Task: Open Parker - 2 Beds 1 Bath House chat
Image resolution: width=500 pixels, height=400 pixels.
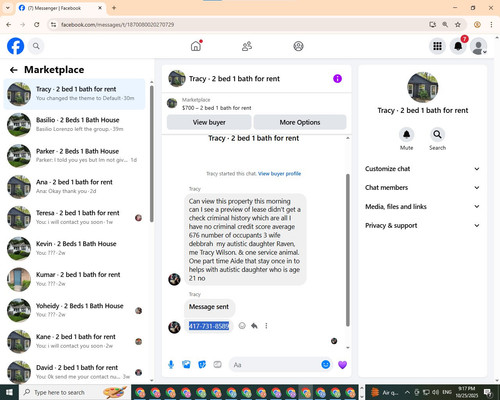Action: (74, 156)
